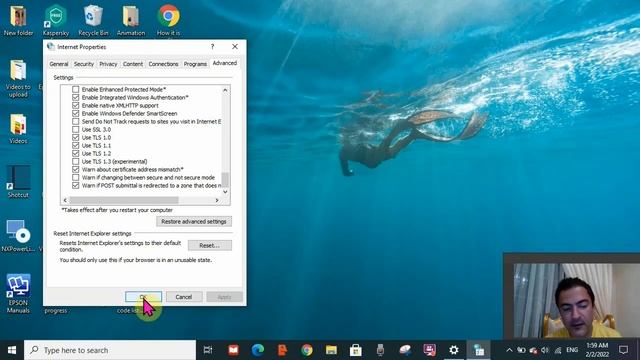Screen dimensions: 640x360
Task: Confirm with the OK button
Action: click(x=143, y=297)
